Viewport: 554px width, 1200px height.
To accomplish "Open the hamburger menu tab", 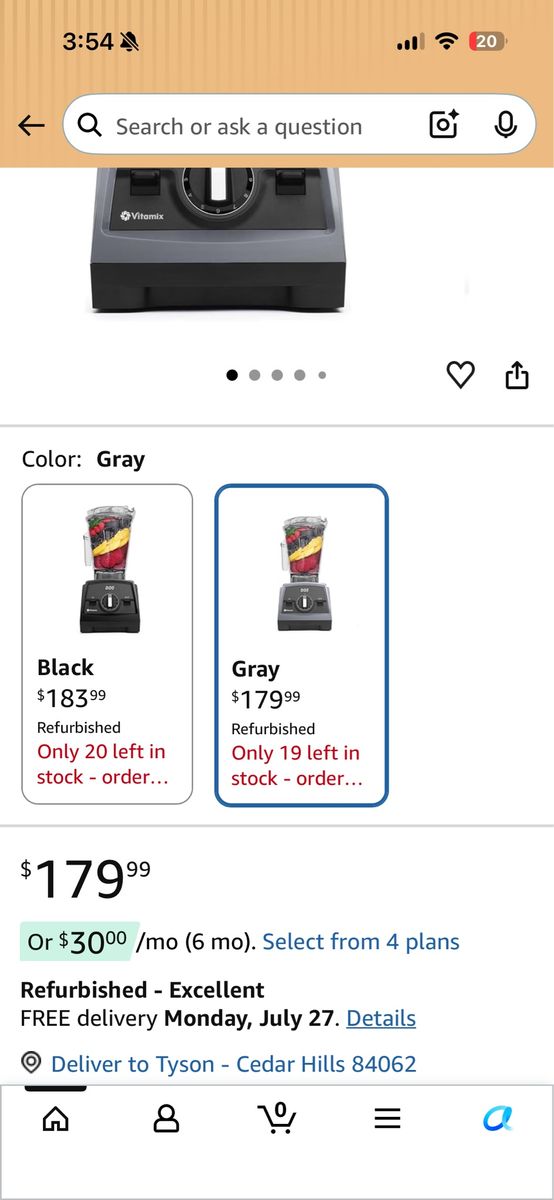I will tap(388, 1118).
